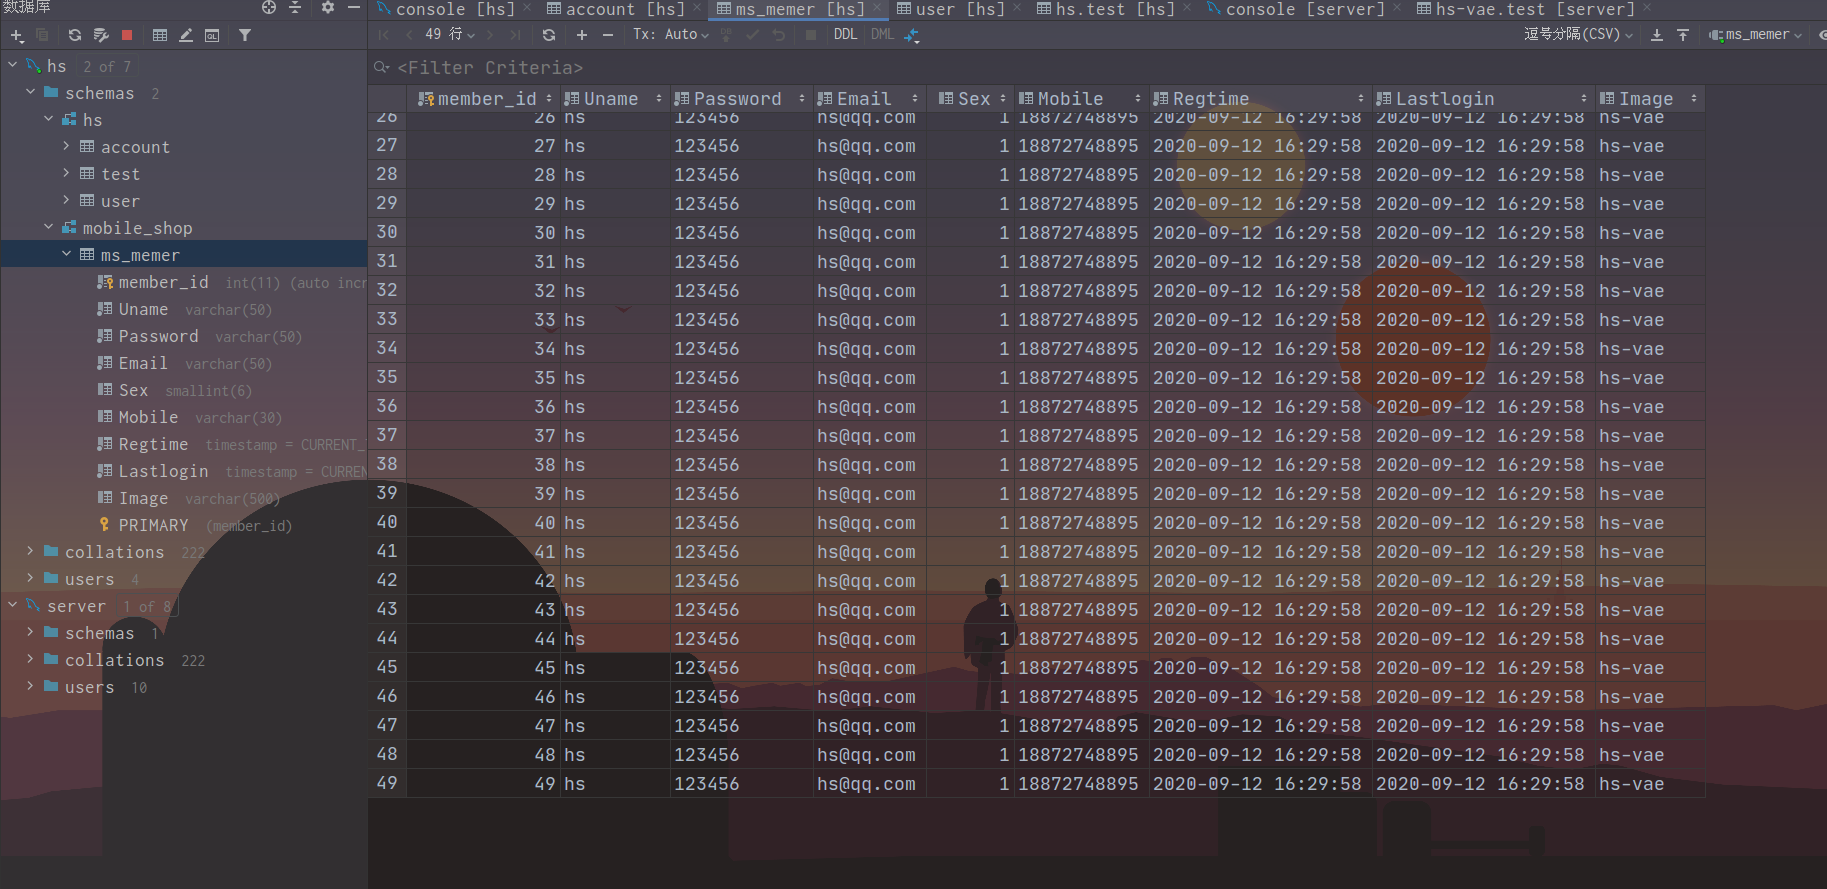This screenshot has height=889, width=1827.
Task: Expand the account table node
Action: coord(66,146)
